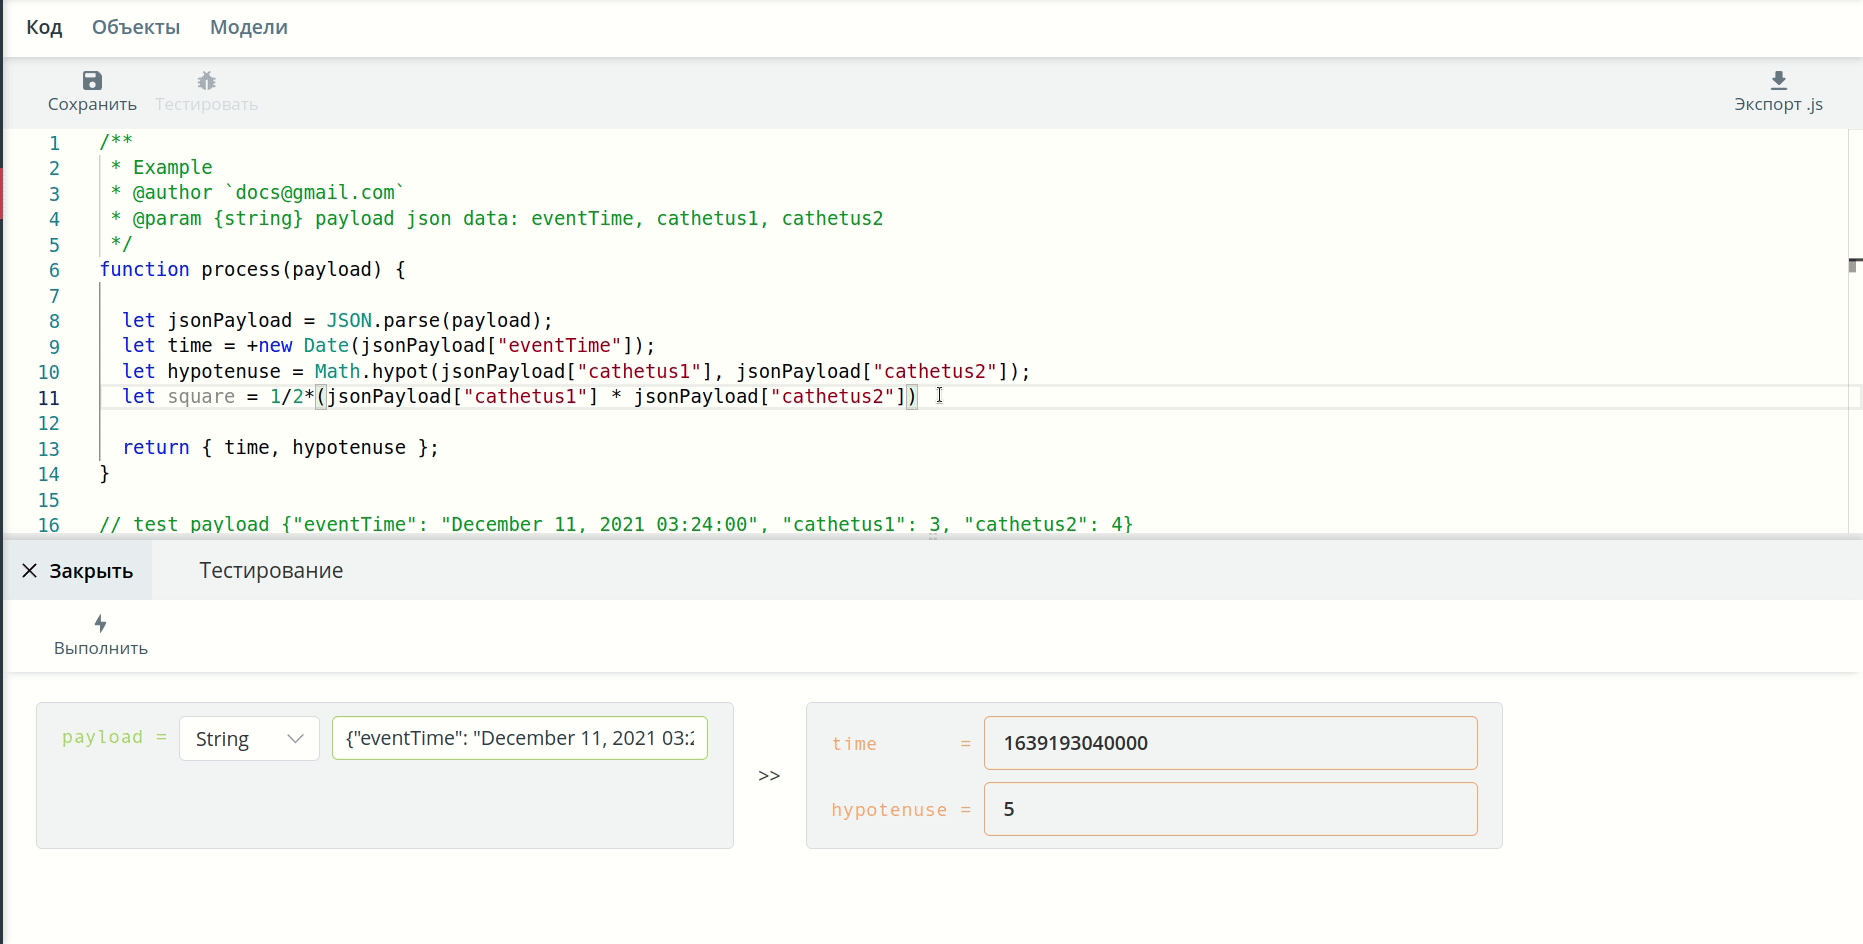
Task: Click the Export .js download icon
Action: point(1778,80)
